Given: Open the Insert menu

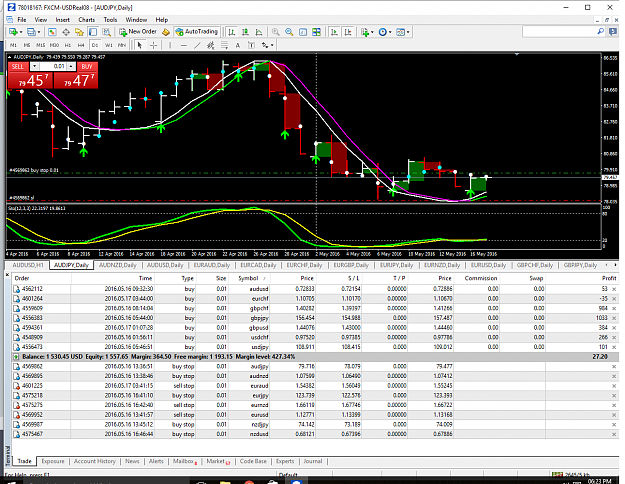Looking at the screenshot, I should click(x=63, y=20).
